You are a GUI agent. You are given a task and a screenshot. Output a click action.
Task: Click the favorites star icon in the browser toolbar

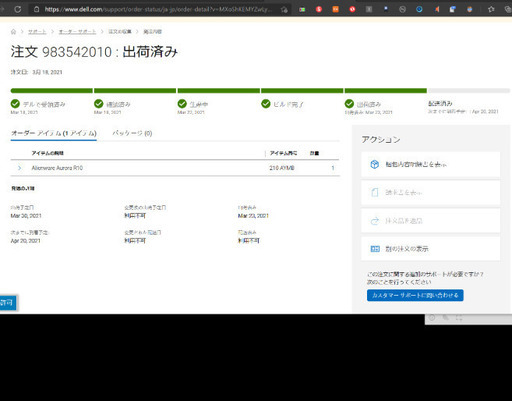click(x=491, y=9)
